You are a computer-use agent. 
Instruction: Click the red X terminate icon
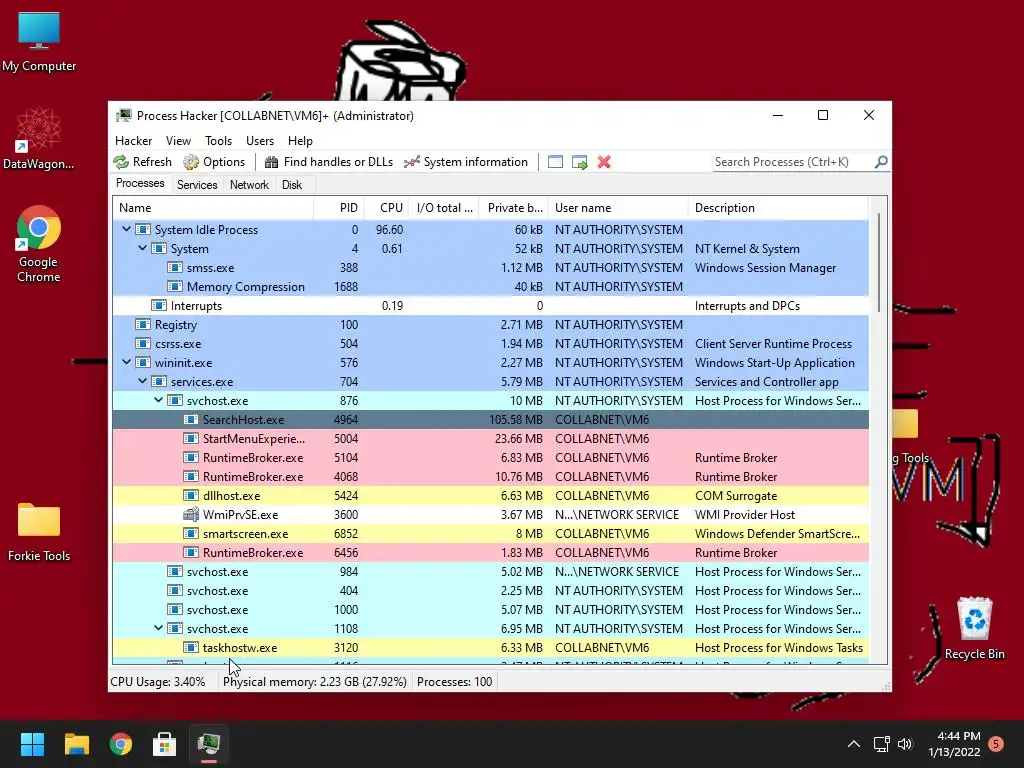point(604,162)
